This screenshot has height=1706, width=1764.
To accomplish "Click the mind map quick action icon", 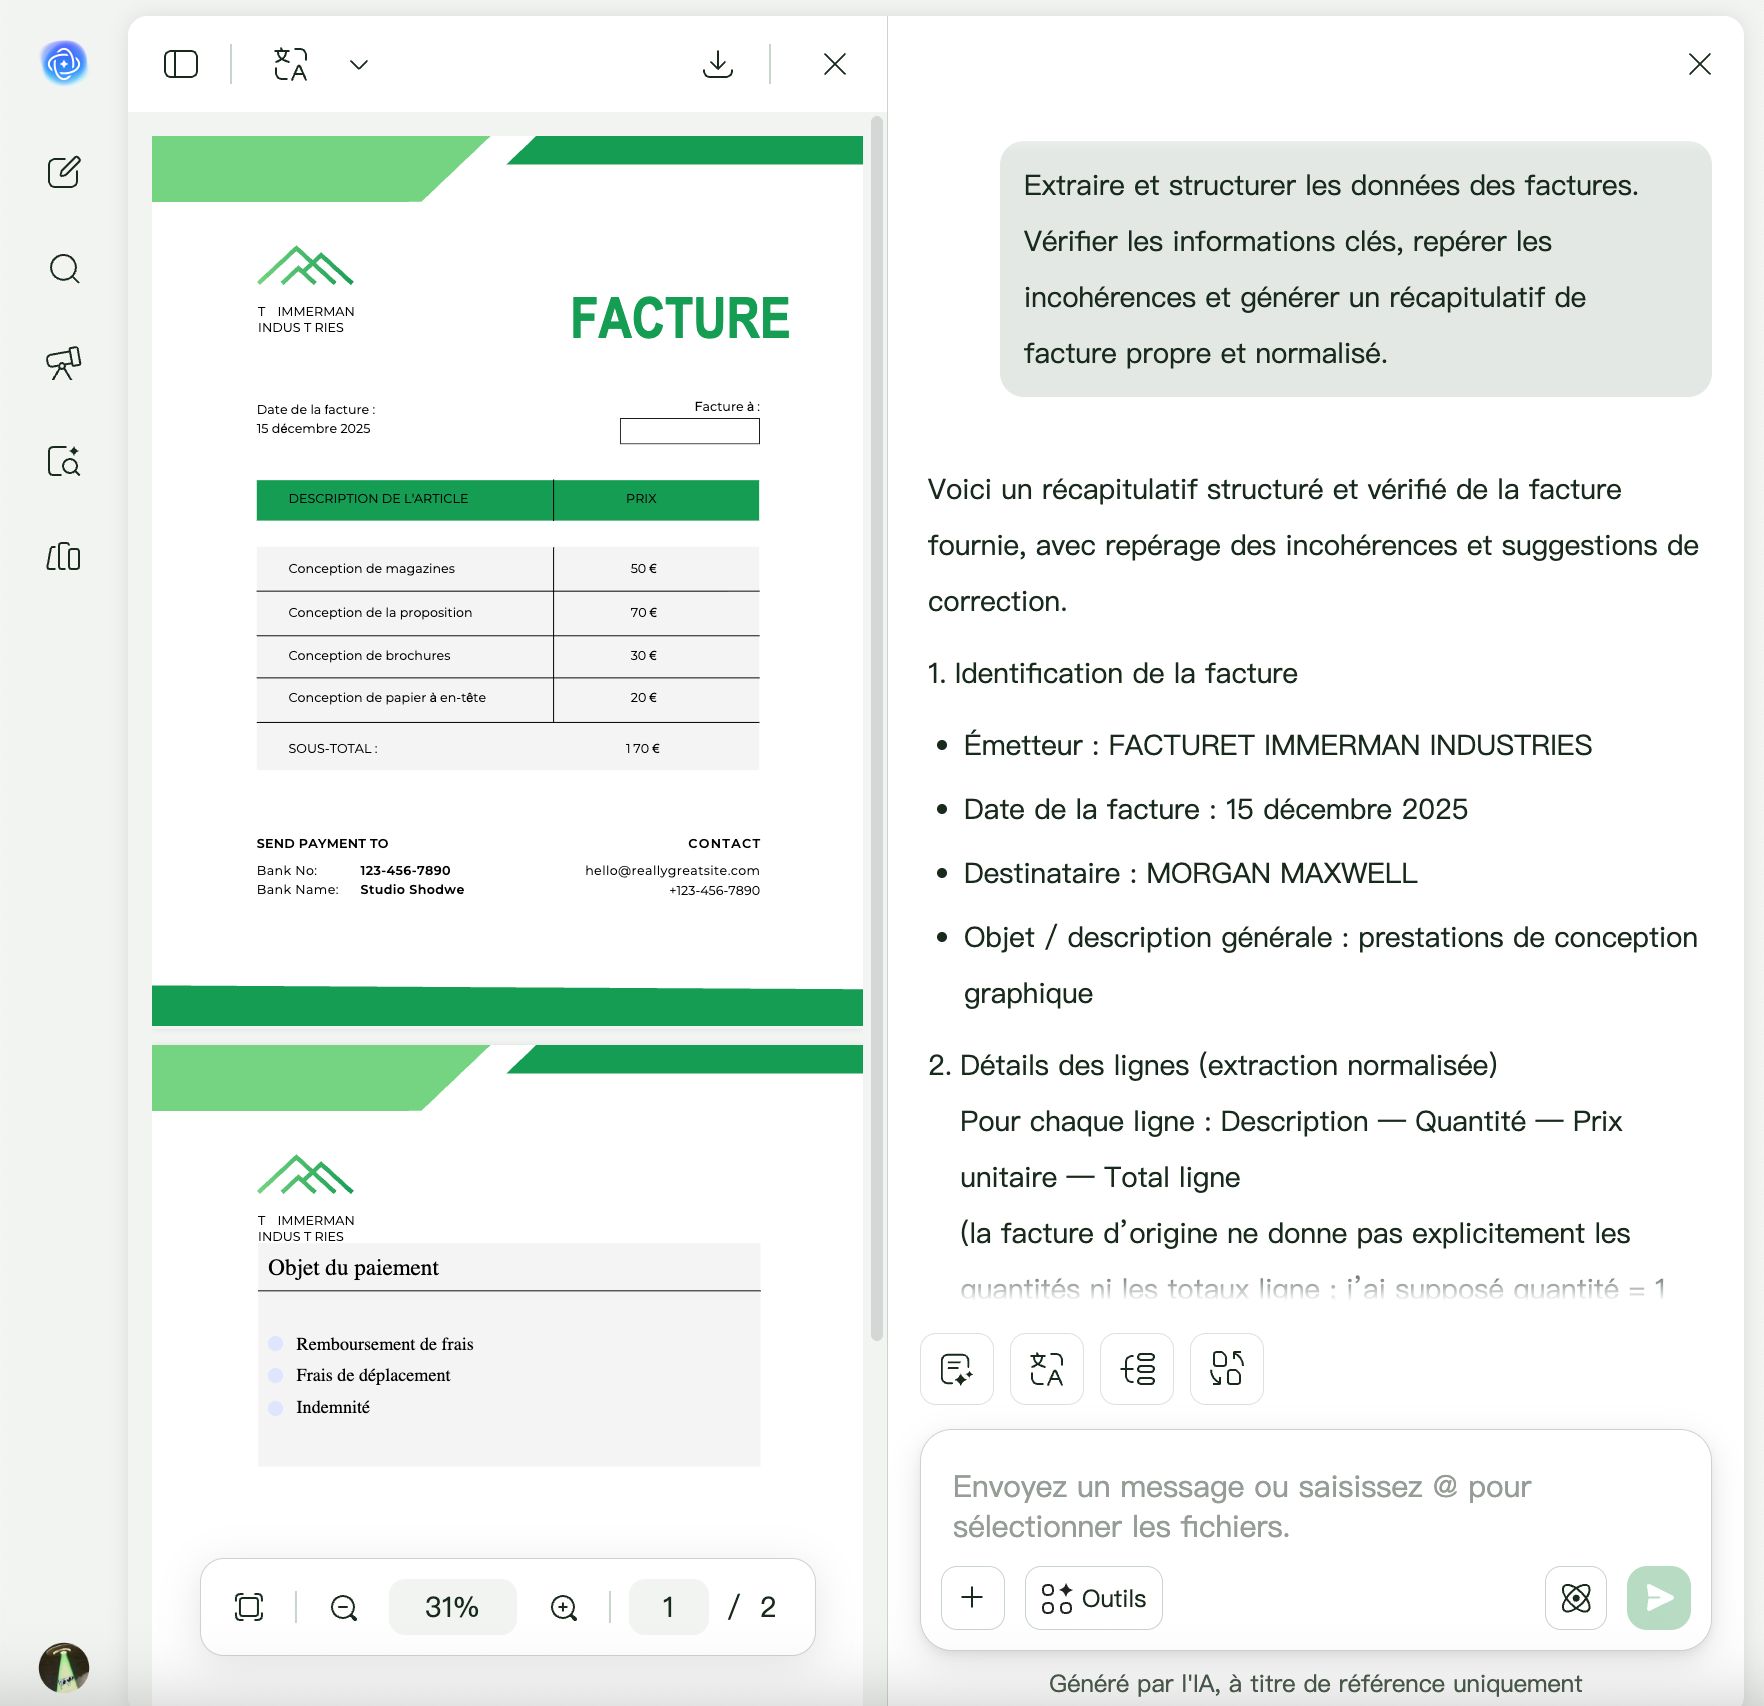I will coord(1137,1368).
